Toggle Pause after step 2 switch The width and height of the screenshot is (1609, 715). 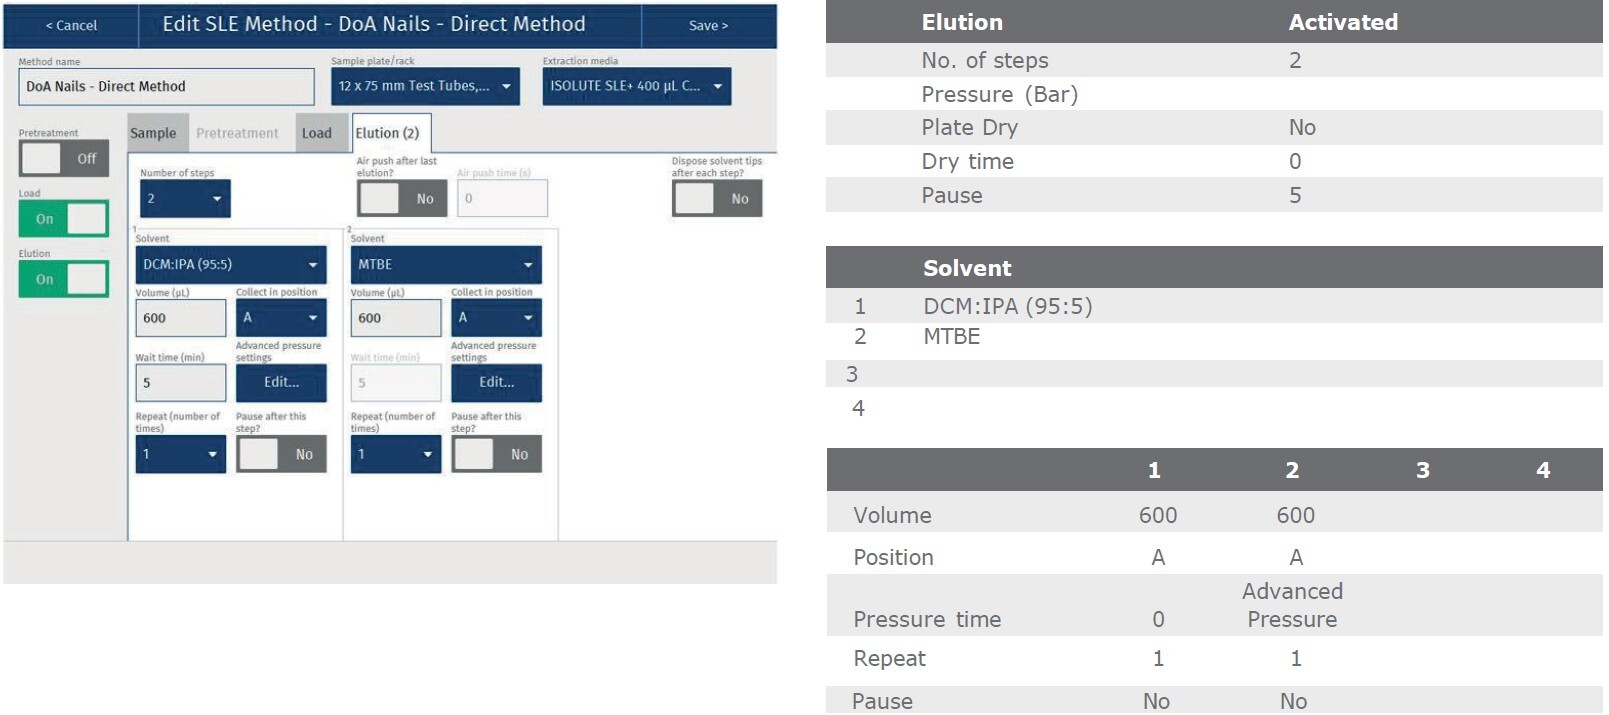tap(496, 454)
